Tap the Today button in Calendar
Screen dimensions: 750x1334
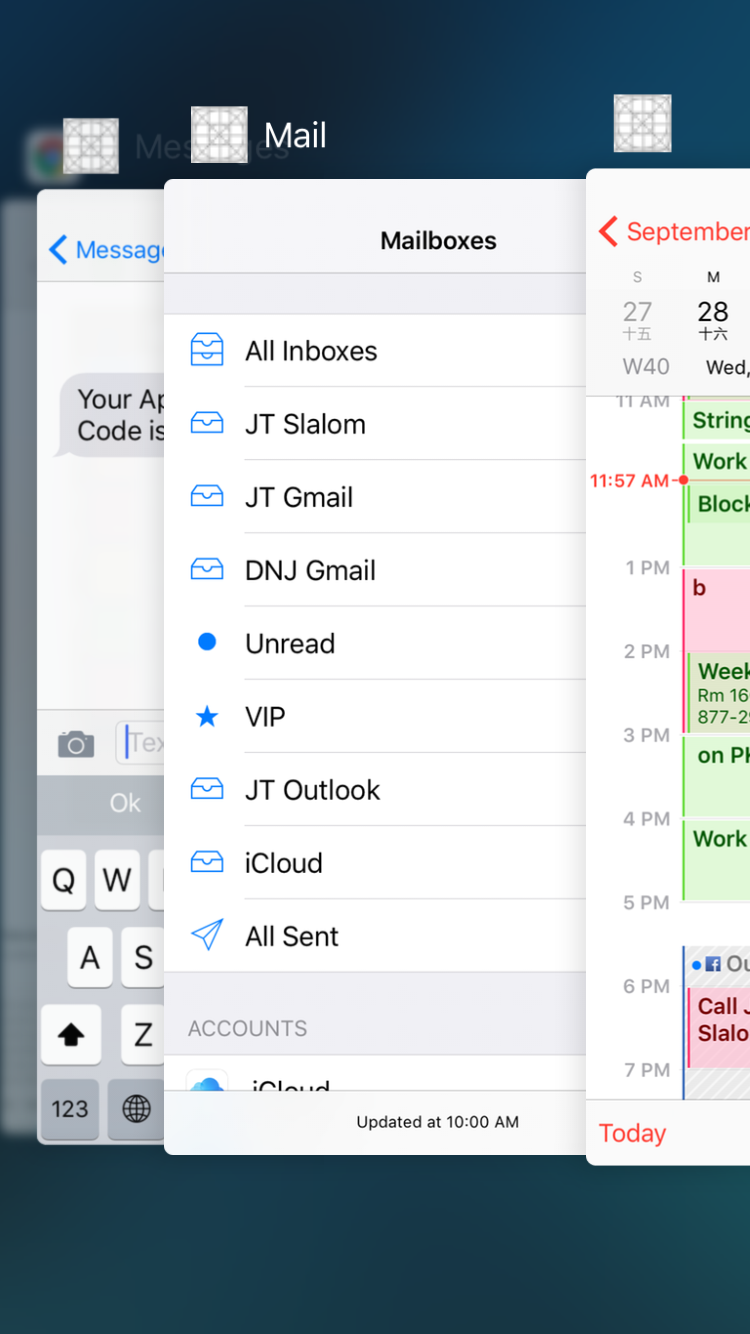point(632,1133)
